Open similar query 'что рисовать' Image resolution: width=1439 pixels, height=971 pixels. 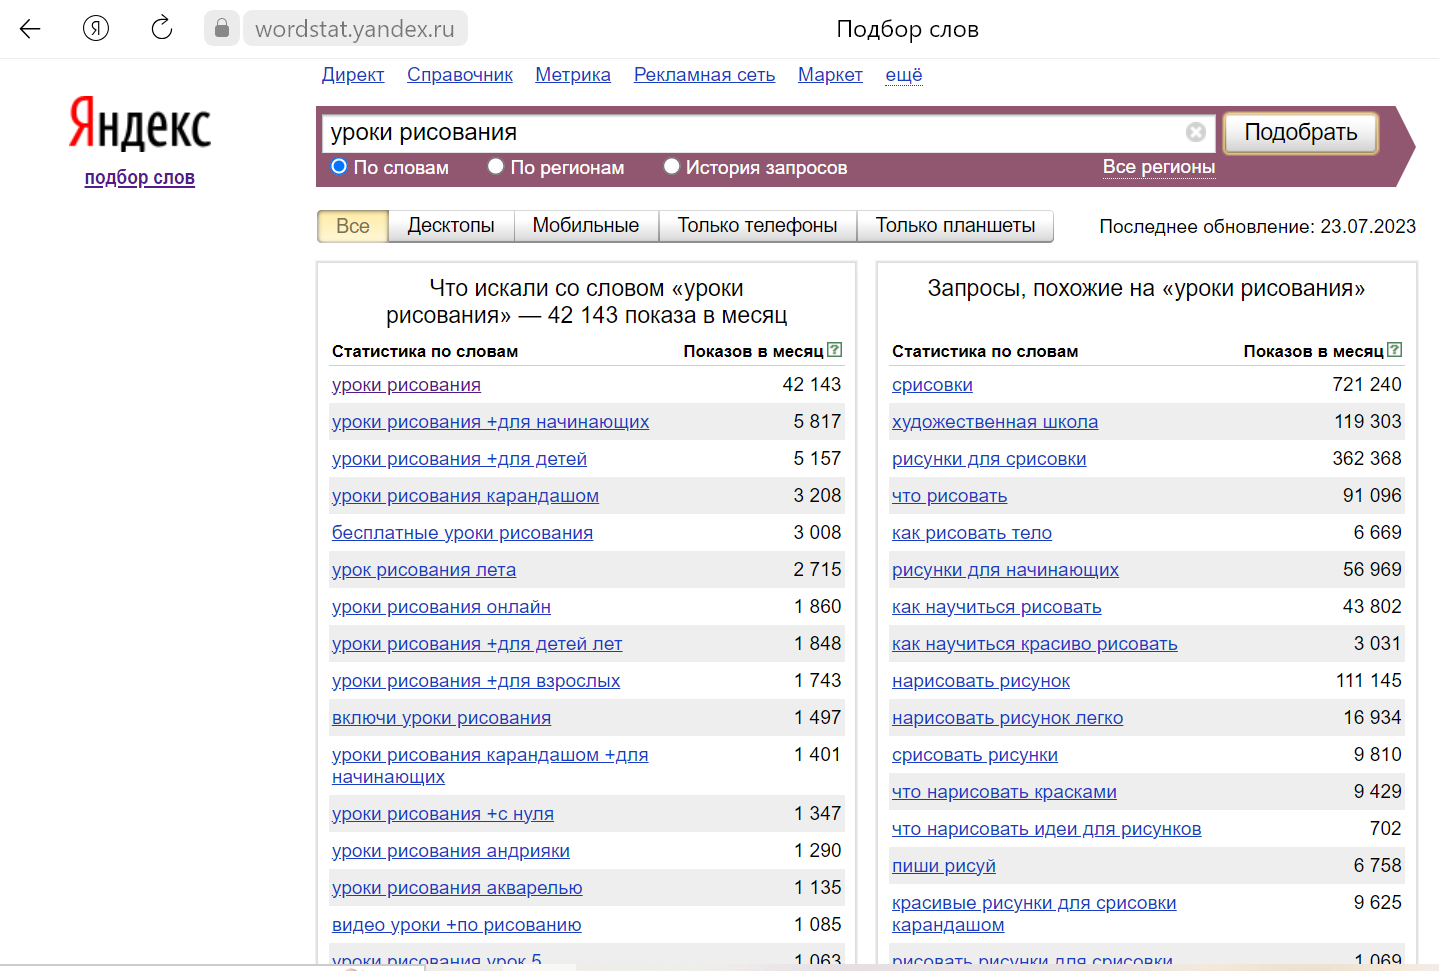pos(949,496)
